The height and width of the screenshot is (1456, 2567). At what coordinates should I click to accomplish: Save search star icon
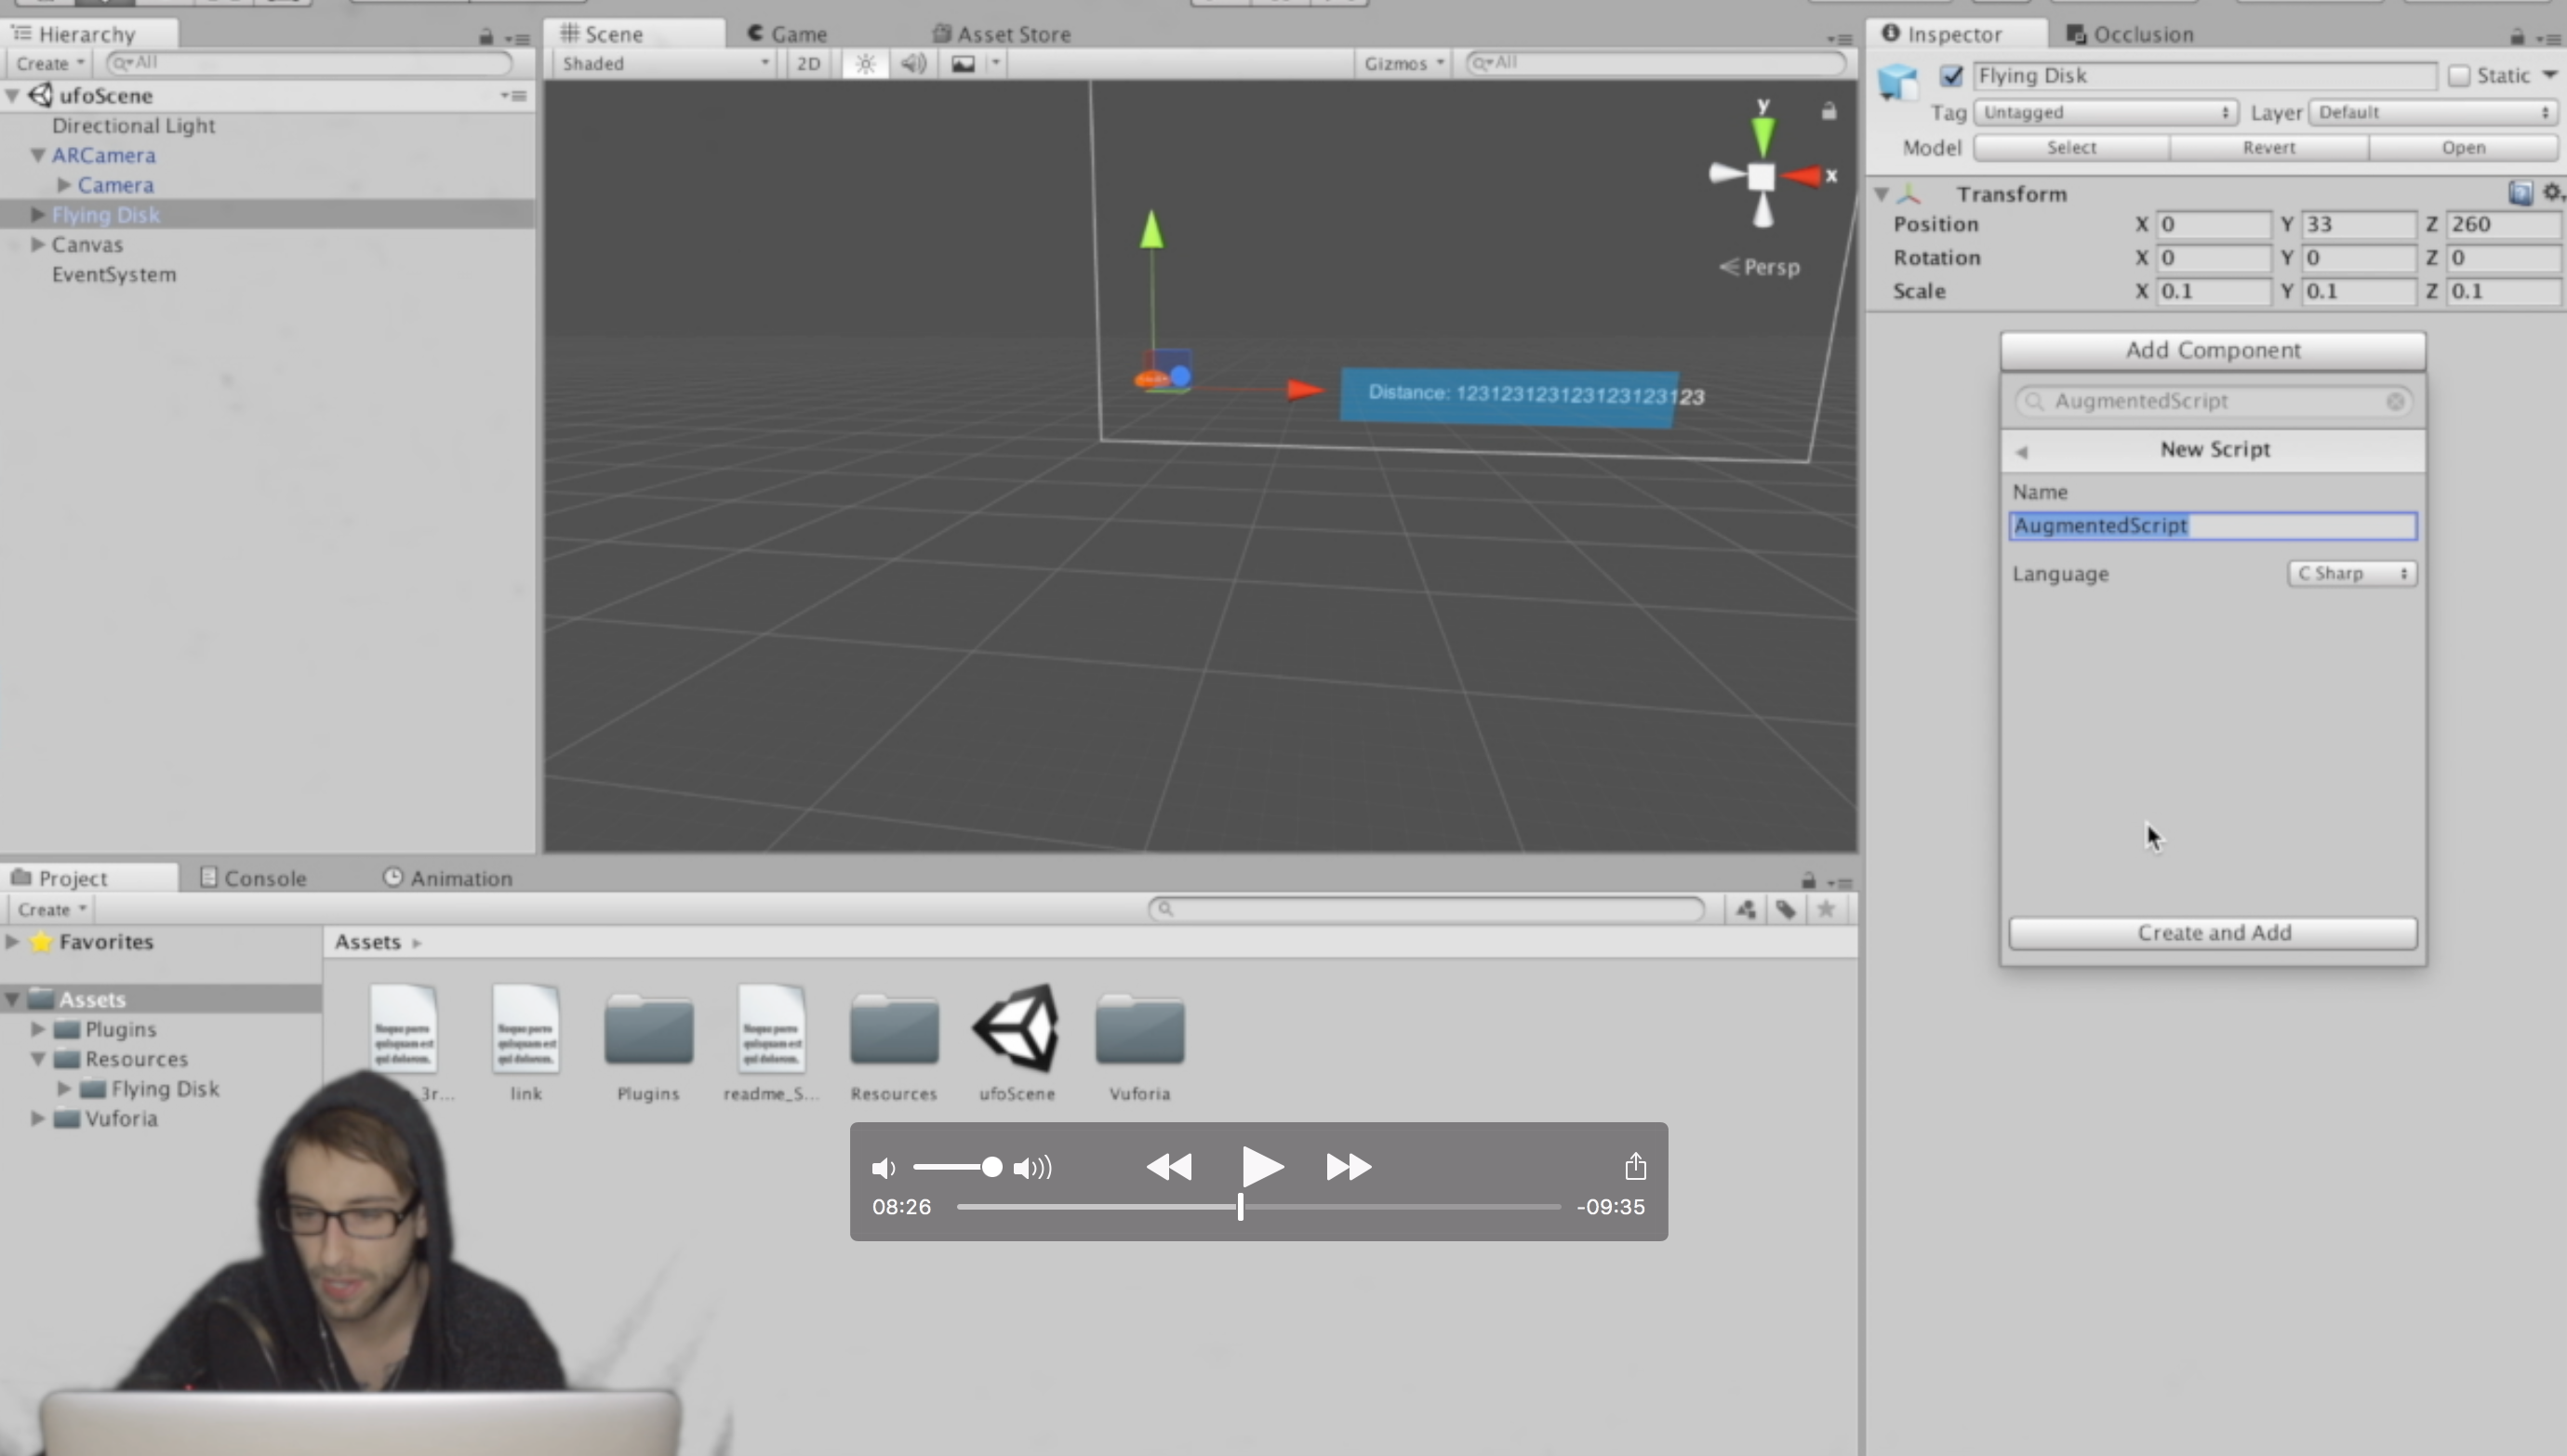point(1826,909)
